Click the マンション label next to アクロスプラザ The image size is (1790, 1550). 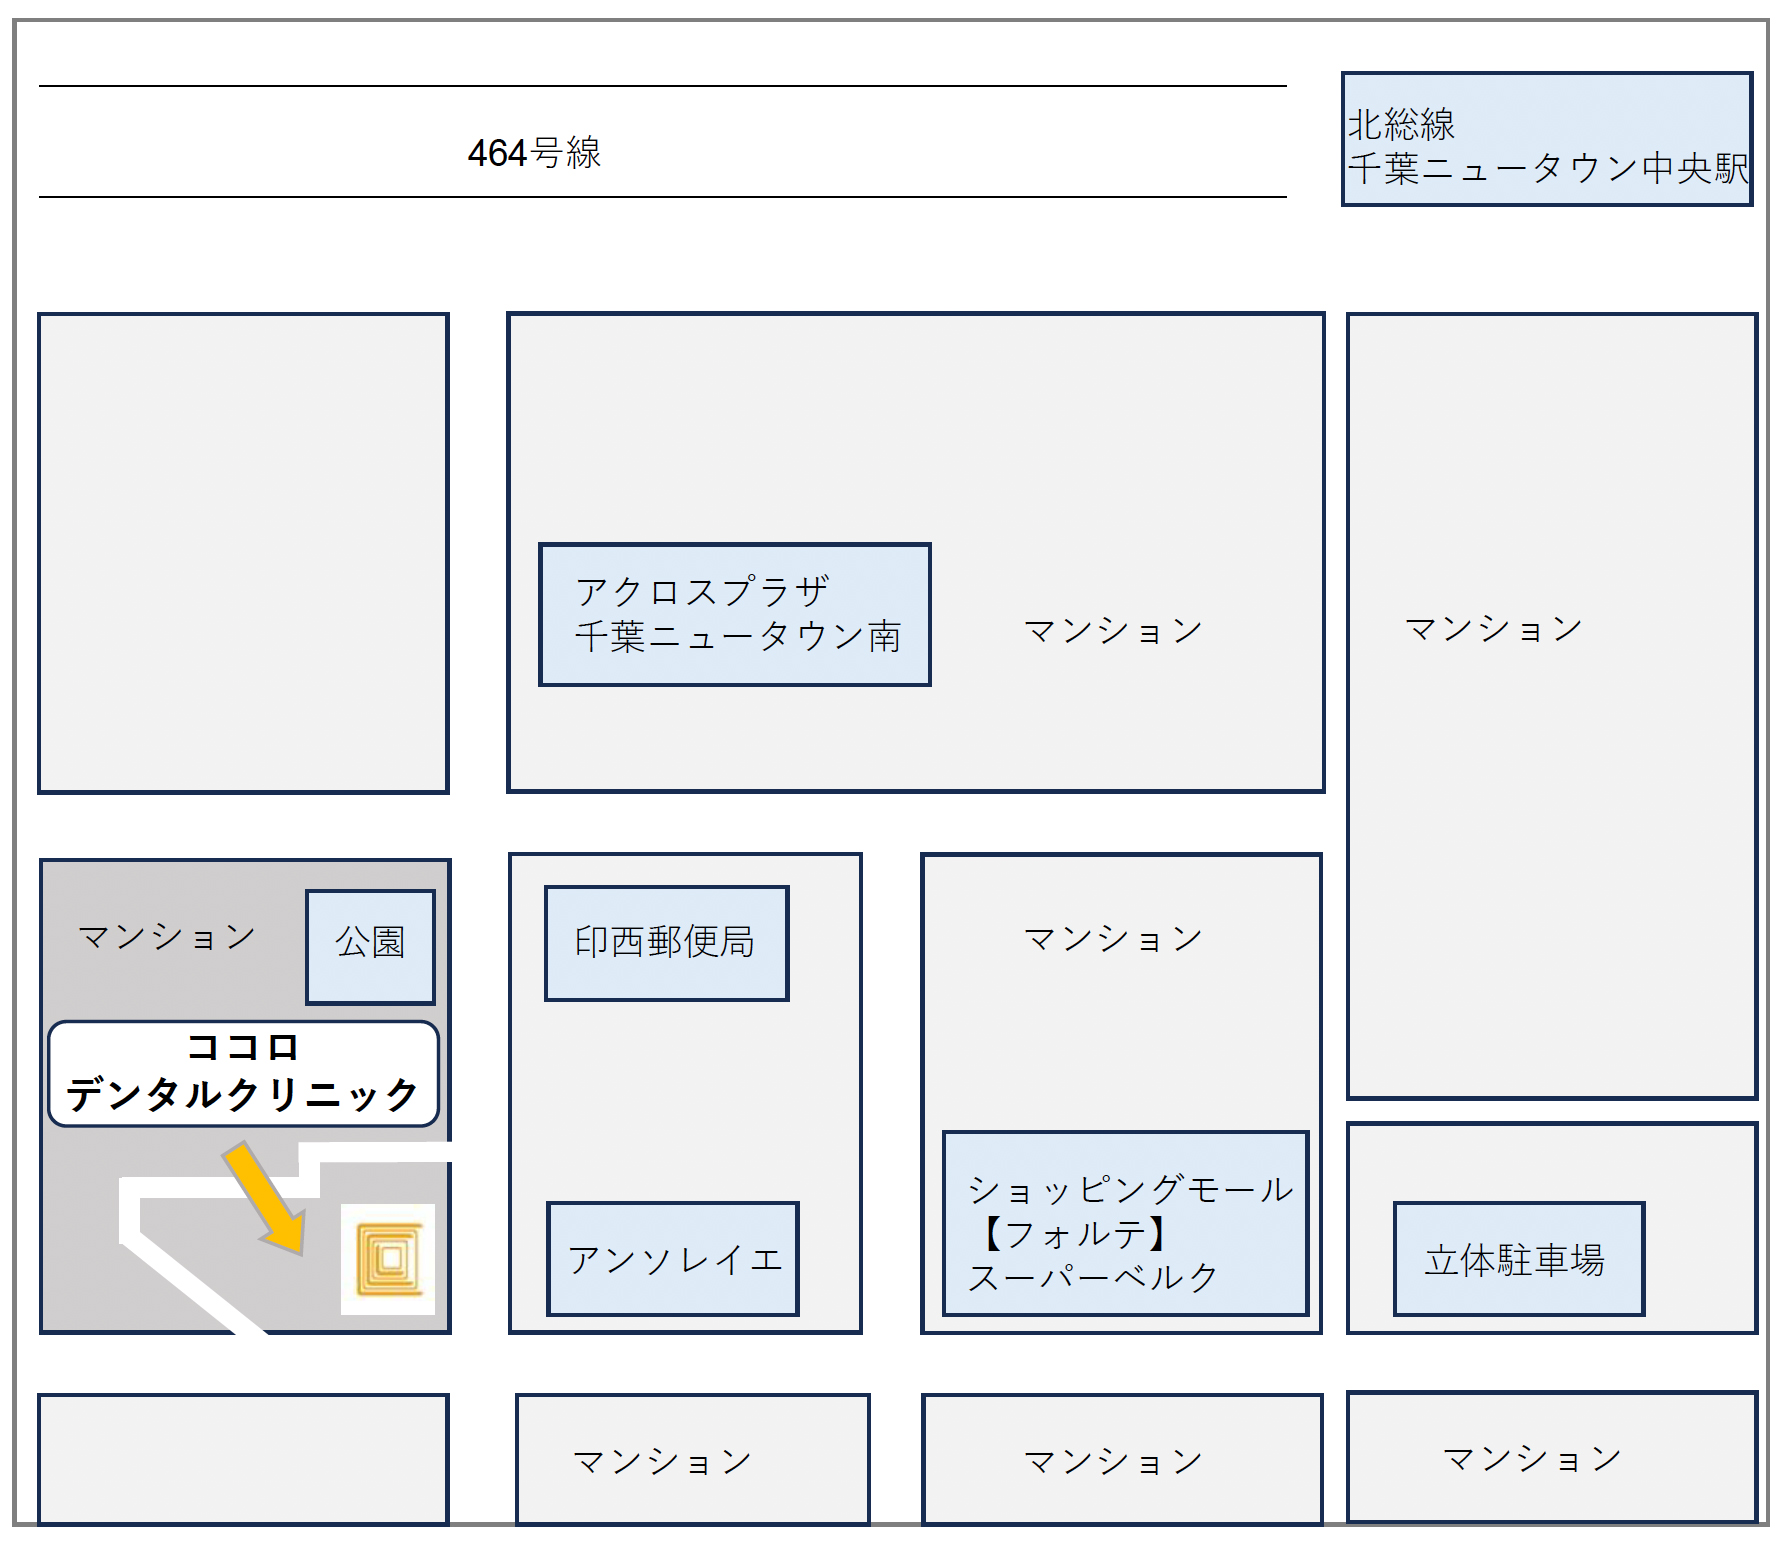pos(1113,631)
